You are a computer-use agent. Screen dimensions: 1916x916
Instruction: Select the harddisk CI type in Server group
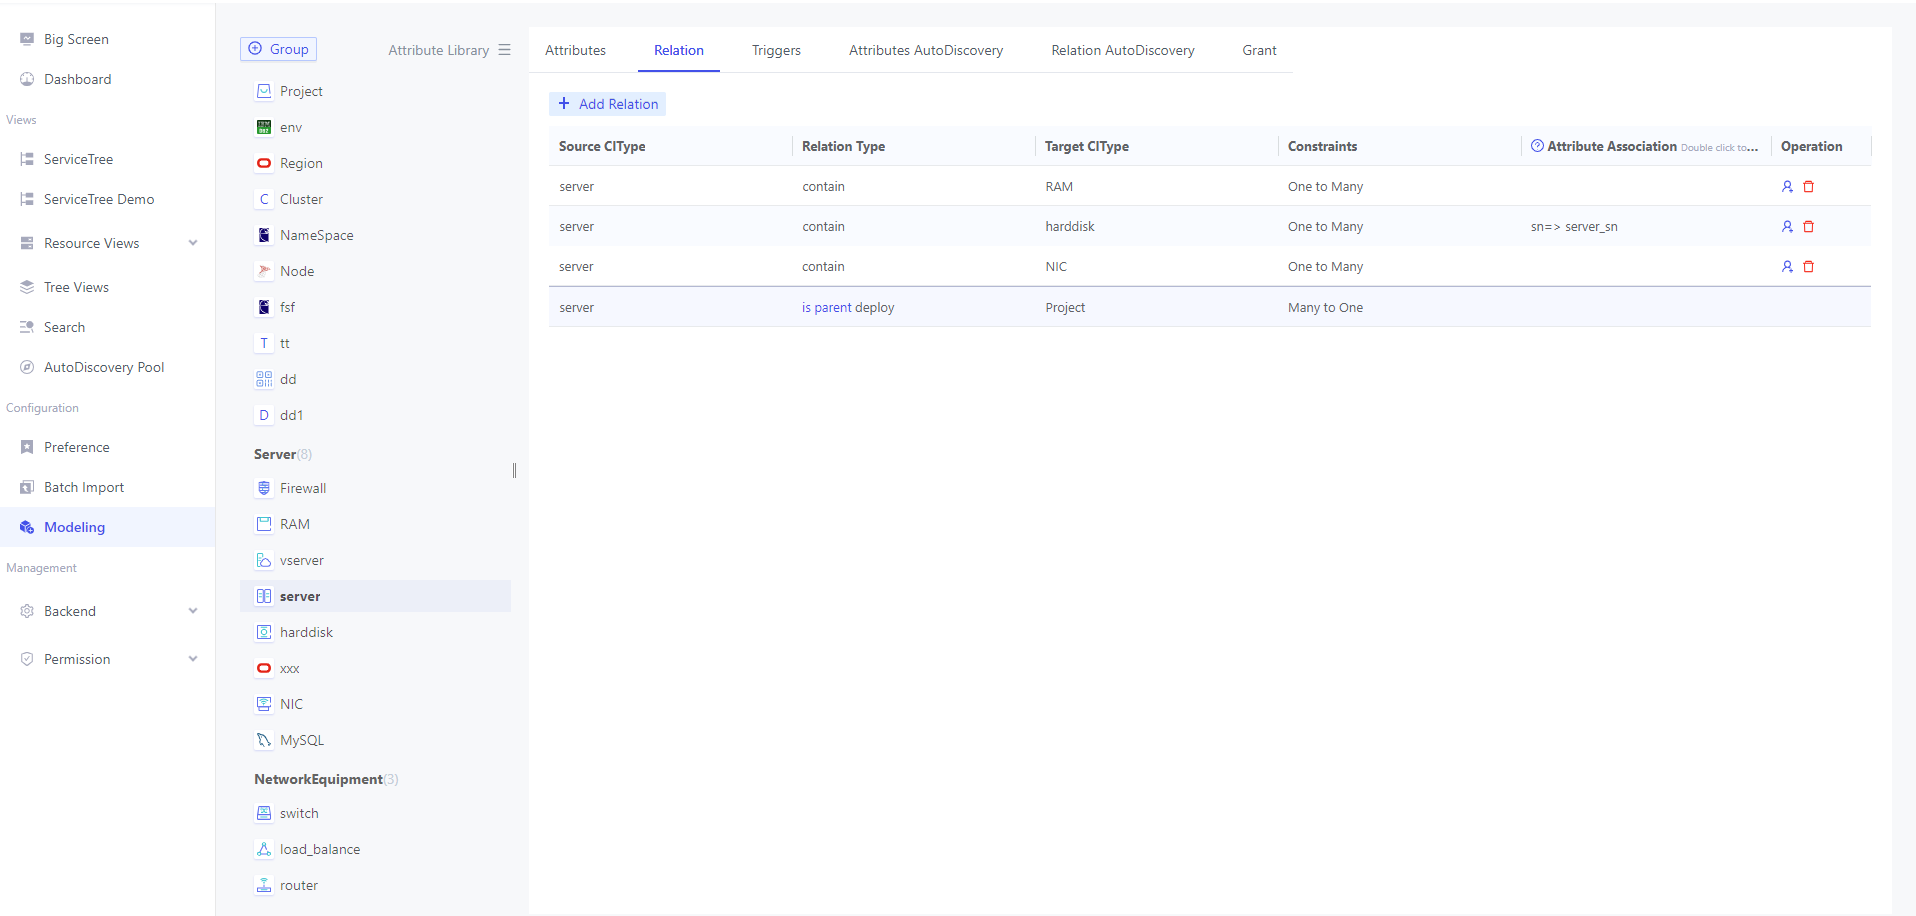click(x=306, y=632)
